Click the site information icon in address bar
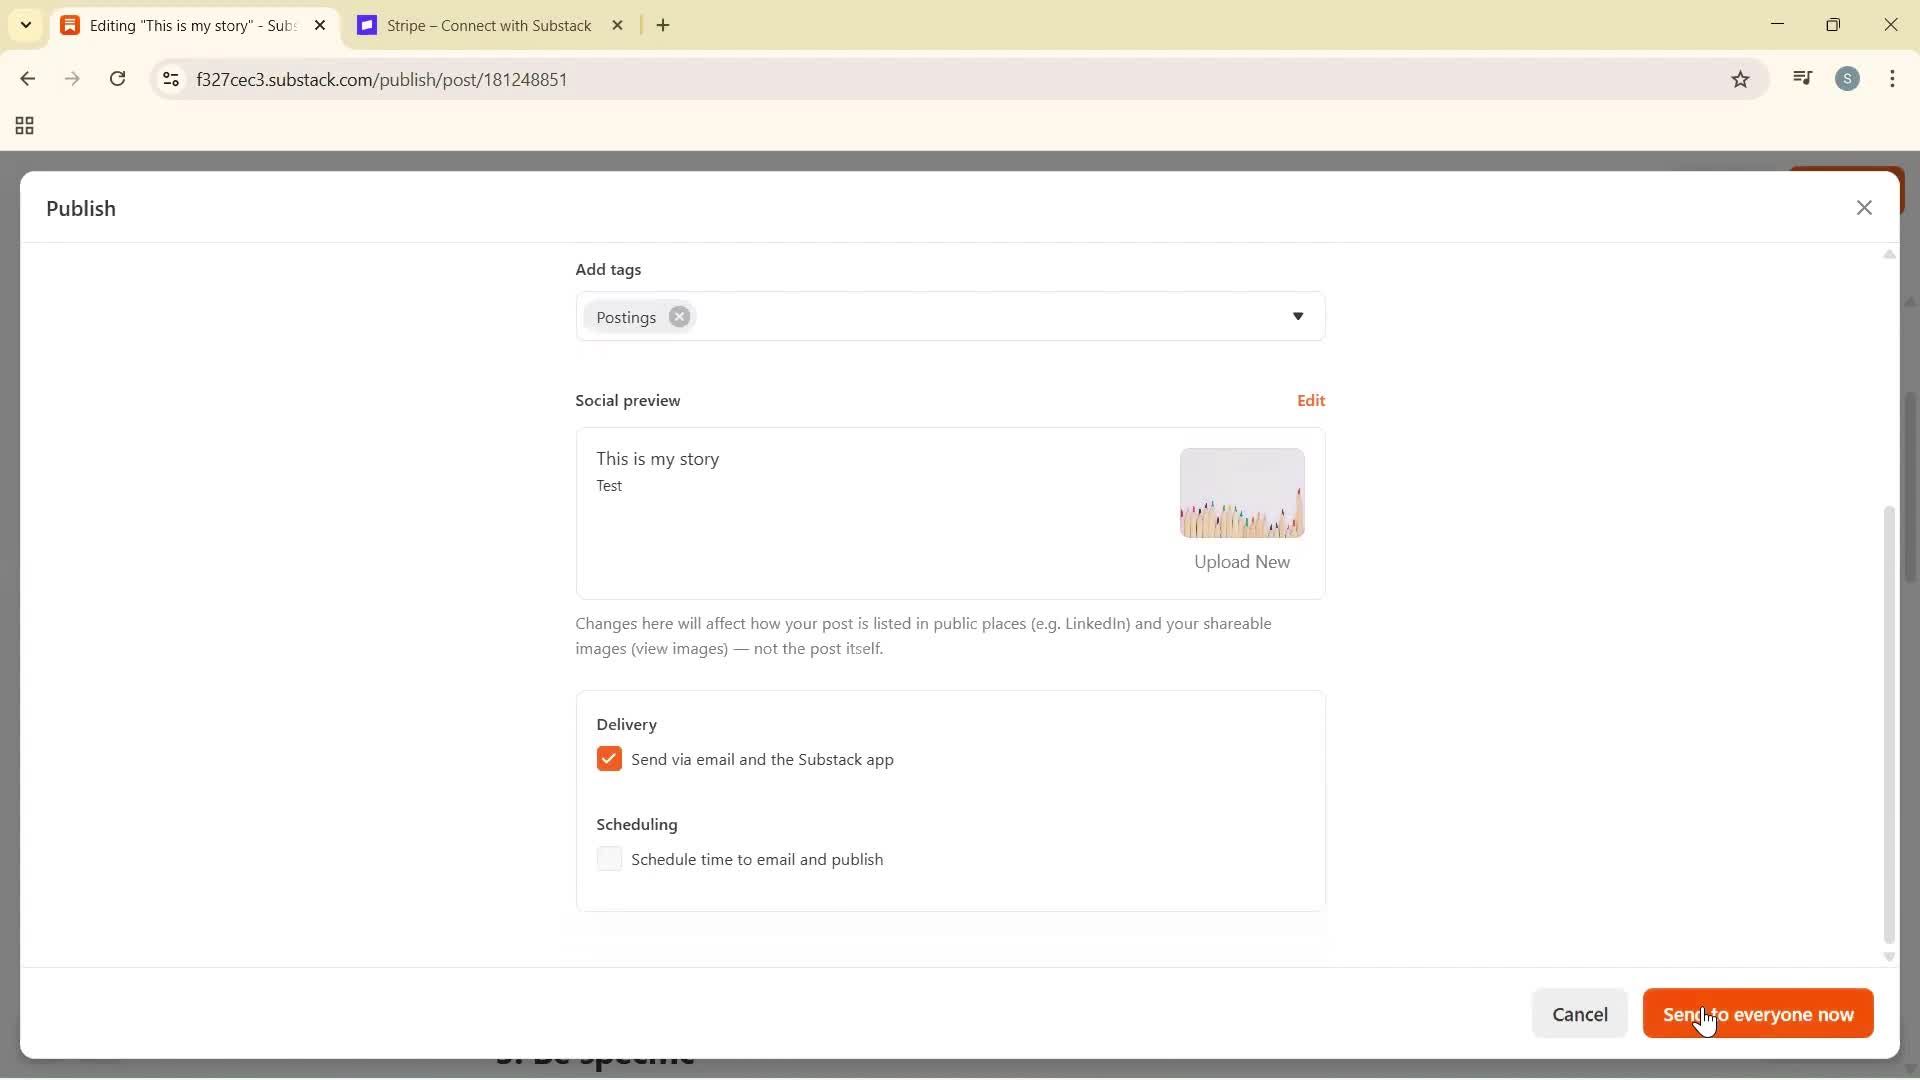Image resolution: width=1920 pixels, height=1080 pixels. click(170, 79)
